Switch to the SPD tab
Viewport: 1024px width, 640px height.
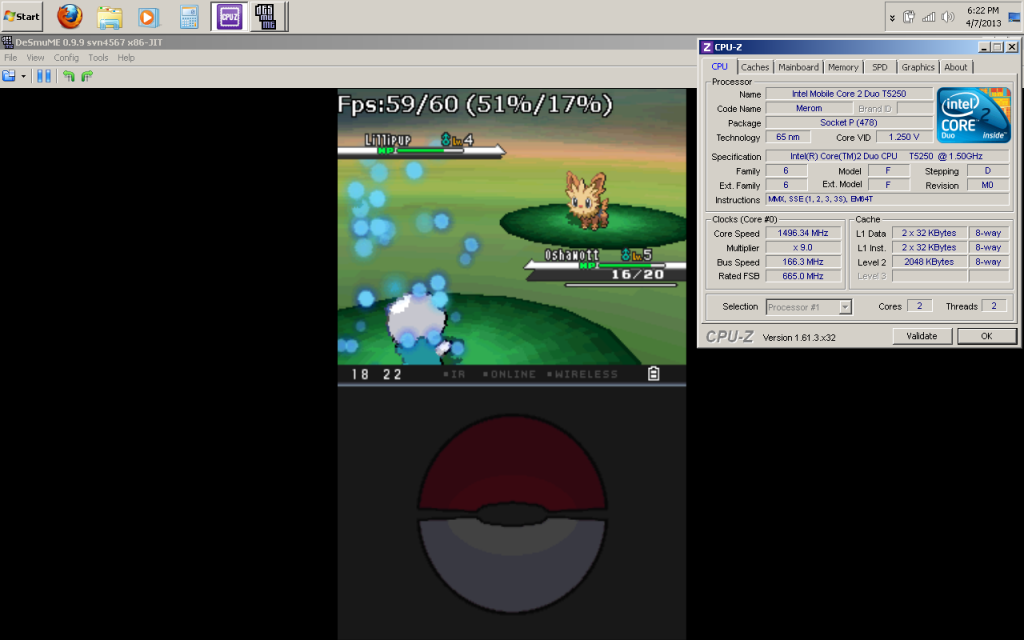(x=880, y=67)
